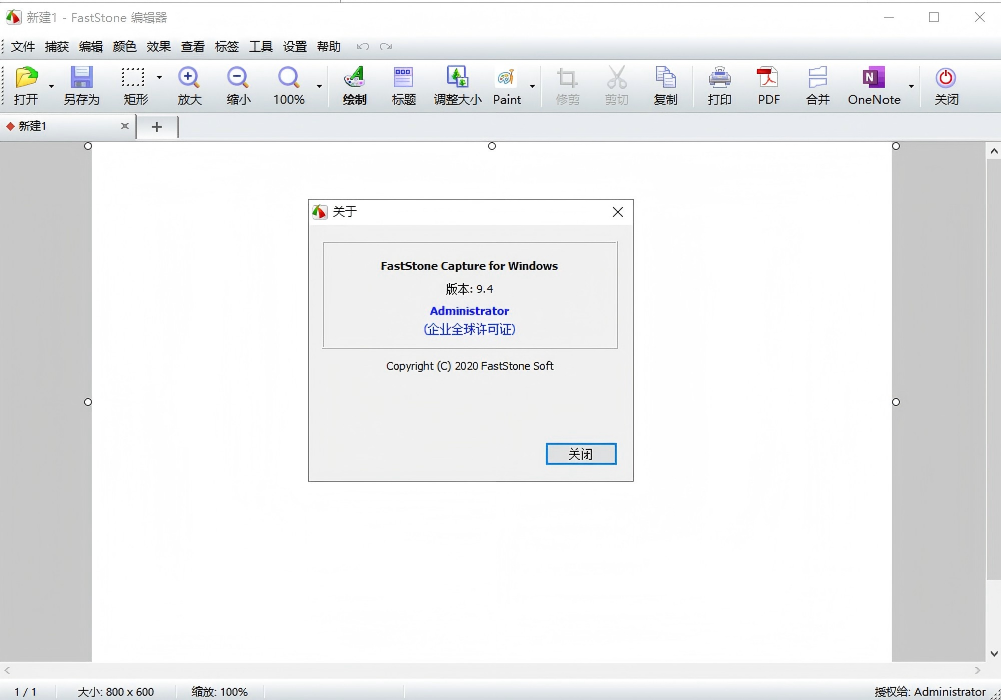
Task: Export using the PDF icon
Action: tap(768, 79)
